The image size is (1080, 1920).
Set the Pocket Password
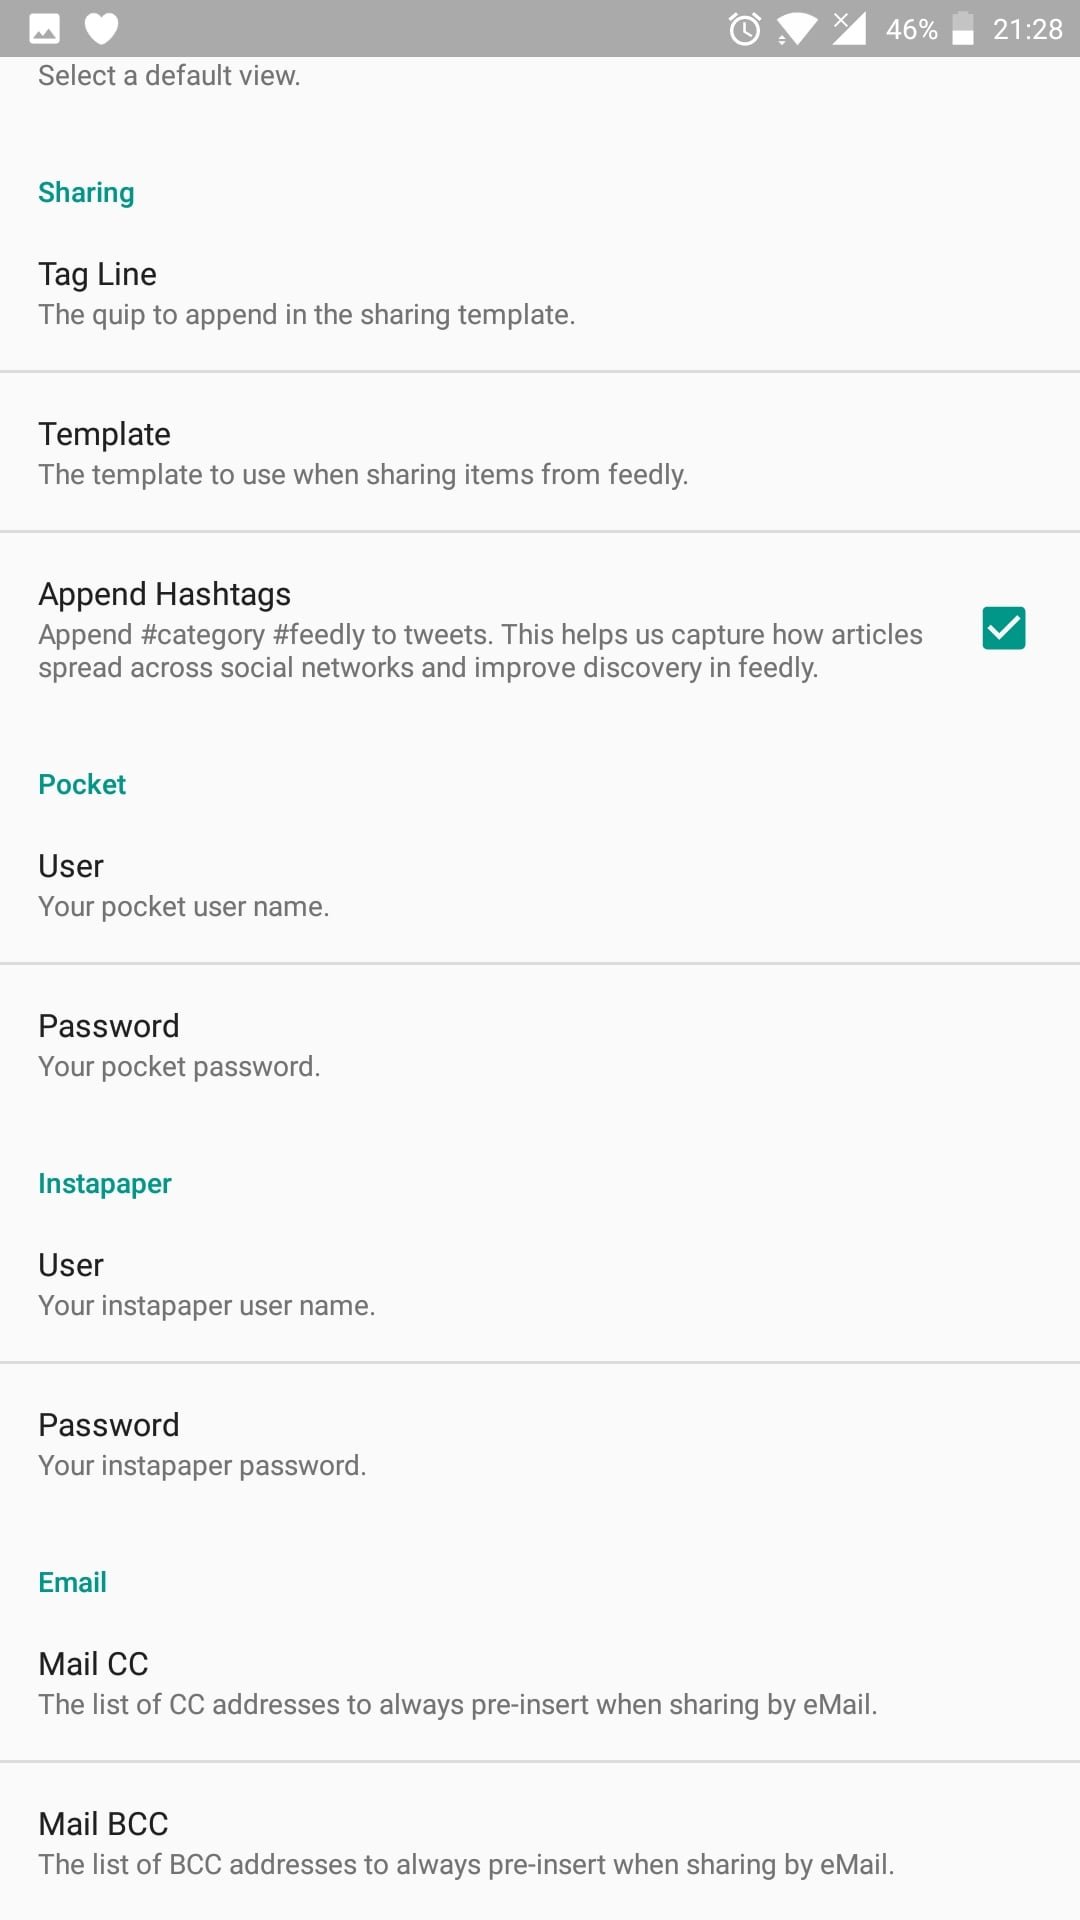540,1044
